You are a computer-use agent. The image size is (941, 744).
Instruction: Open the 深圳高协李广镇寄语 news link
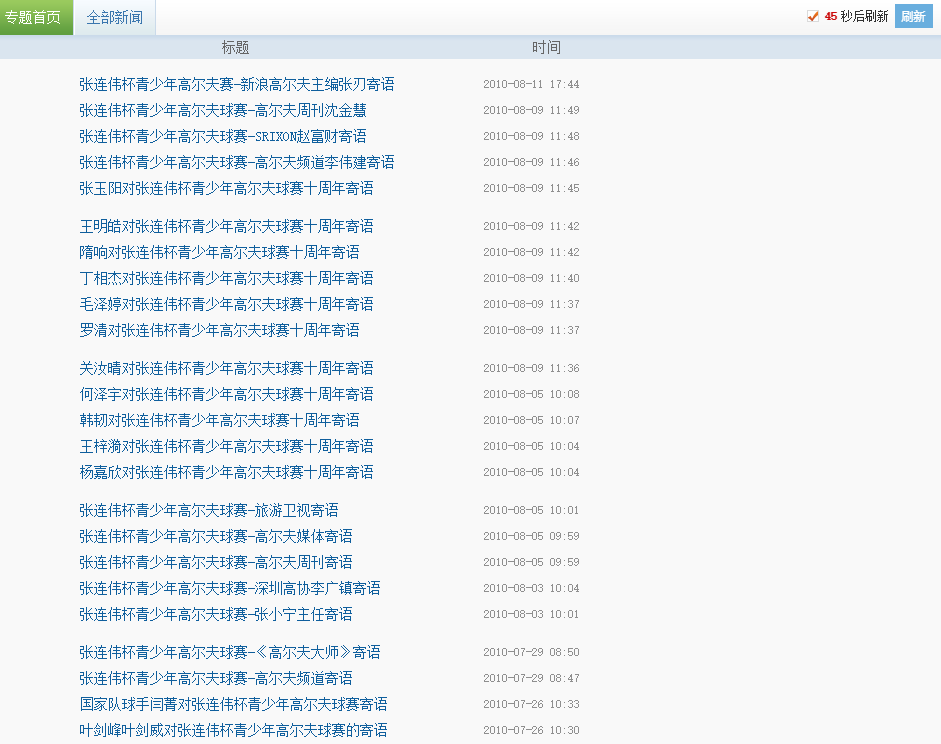point(230,589)
